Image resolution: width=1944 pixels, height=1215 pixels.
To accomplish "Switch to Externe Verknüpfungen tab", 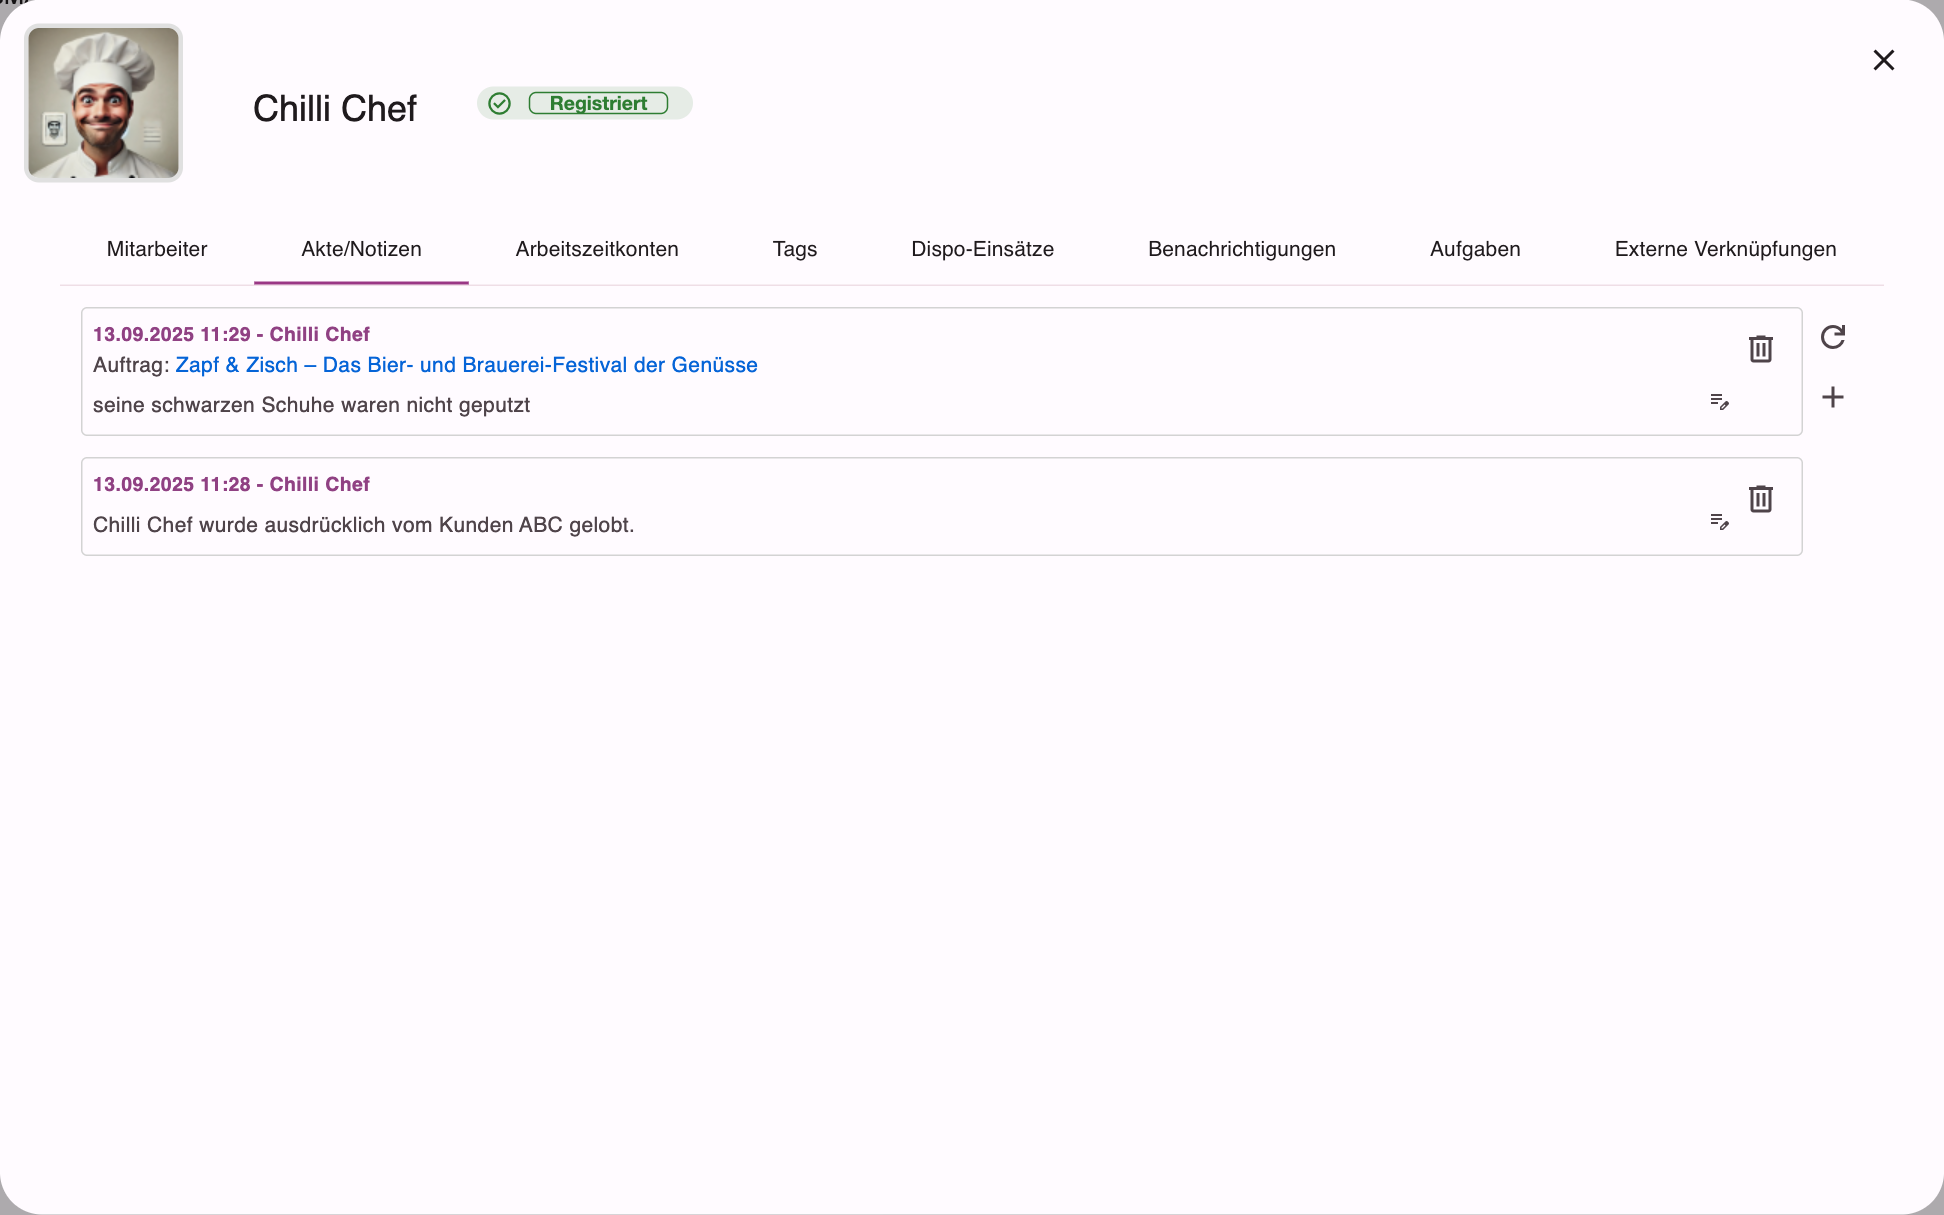I will (1725, 249).
